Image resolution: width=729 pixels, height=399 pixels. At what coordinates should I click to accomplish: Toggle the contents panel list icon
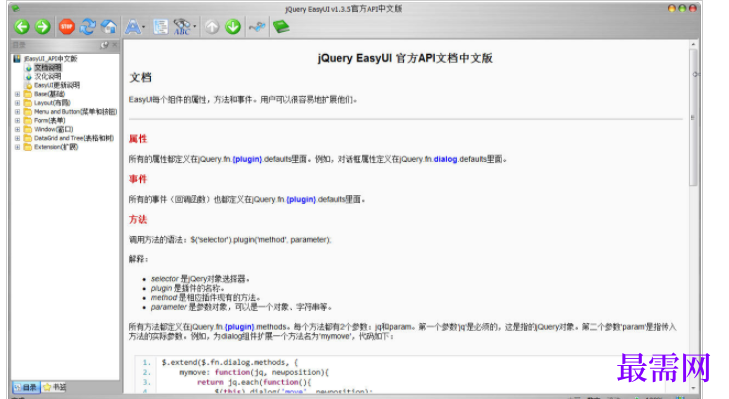tap(161, 27)
